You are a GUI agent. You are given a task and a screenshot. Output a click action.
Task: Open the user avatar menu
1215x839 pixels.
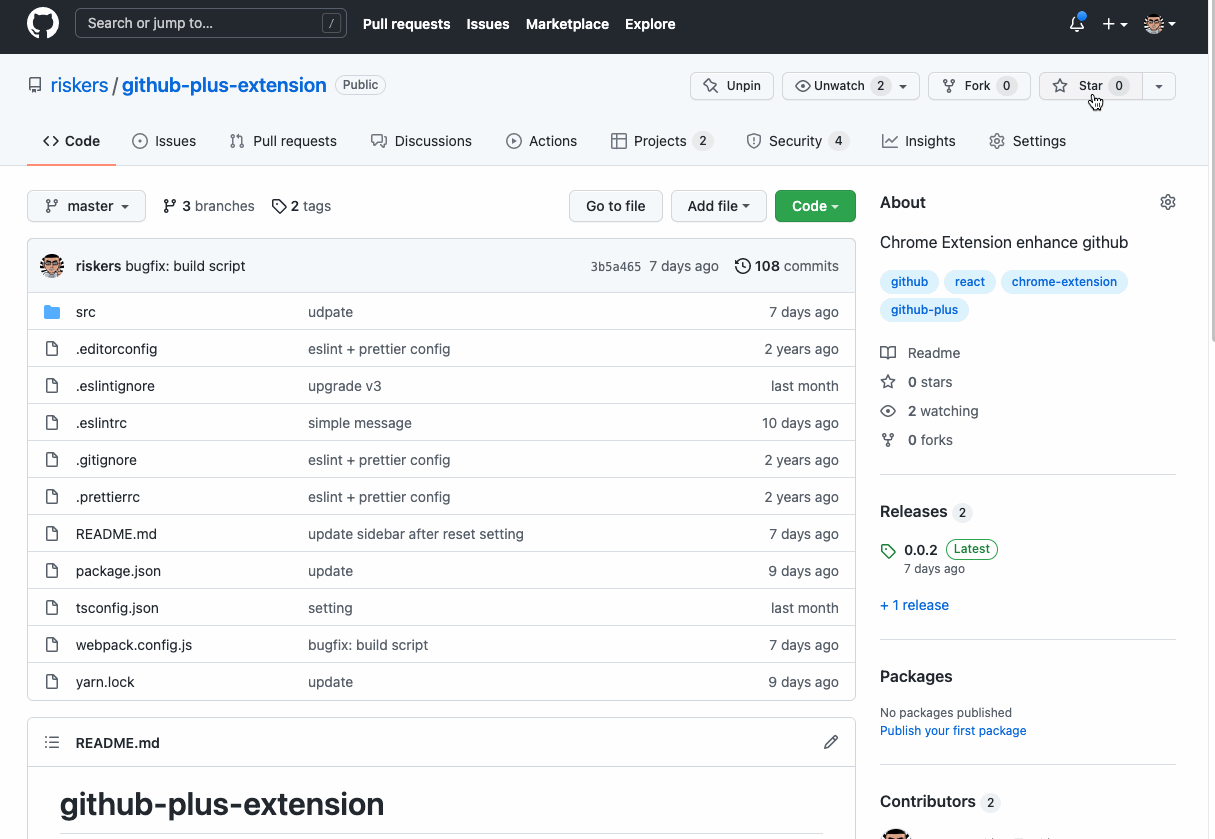tap(1160, 24)
